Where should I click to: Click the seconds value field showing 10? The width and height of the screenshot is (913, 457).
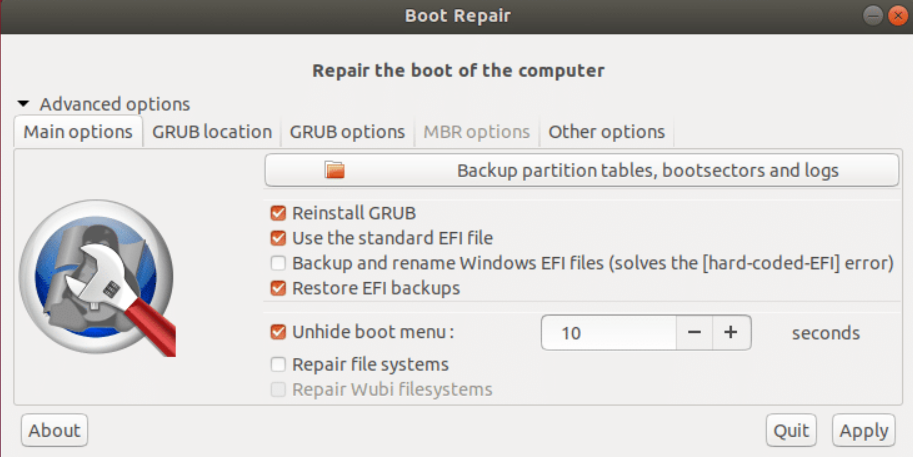[608, 332]
